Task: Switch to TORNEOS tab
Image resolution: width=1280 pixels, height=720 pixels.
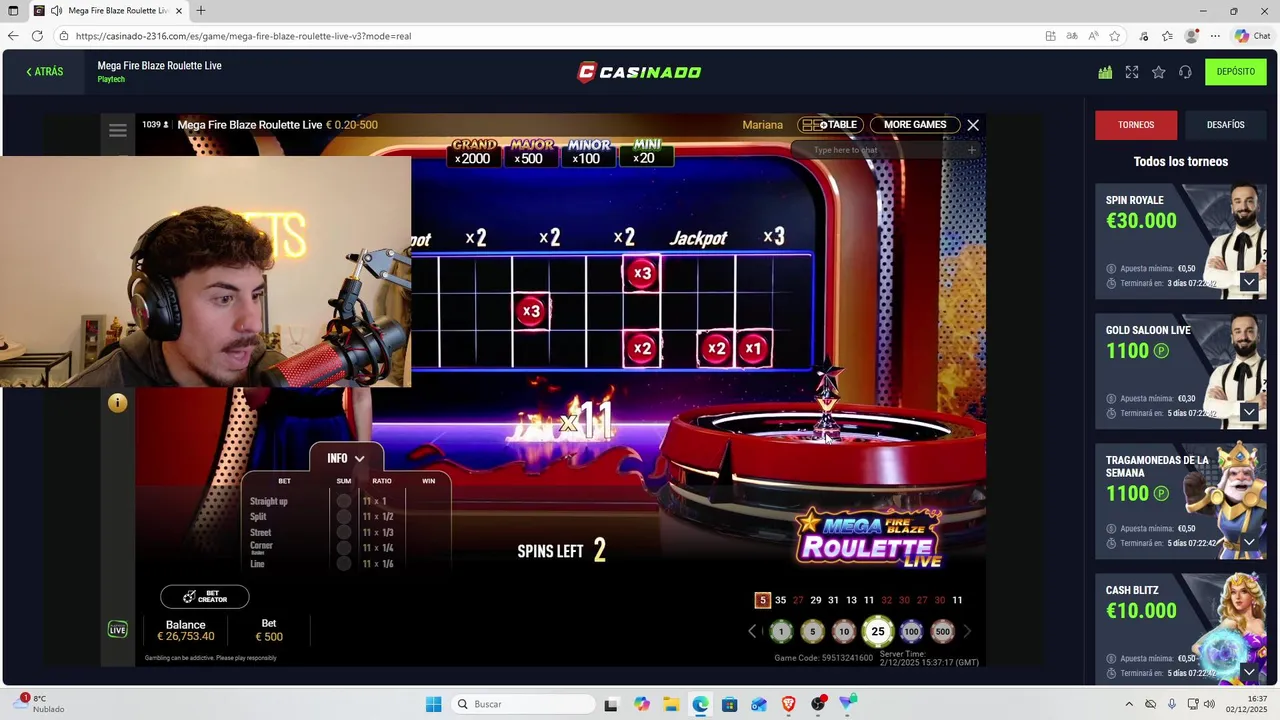Action: coord(1136,125)
